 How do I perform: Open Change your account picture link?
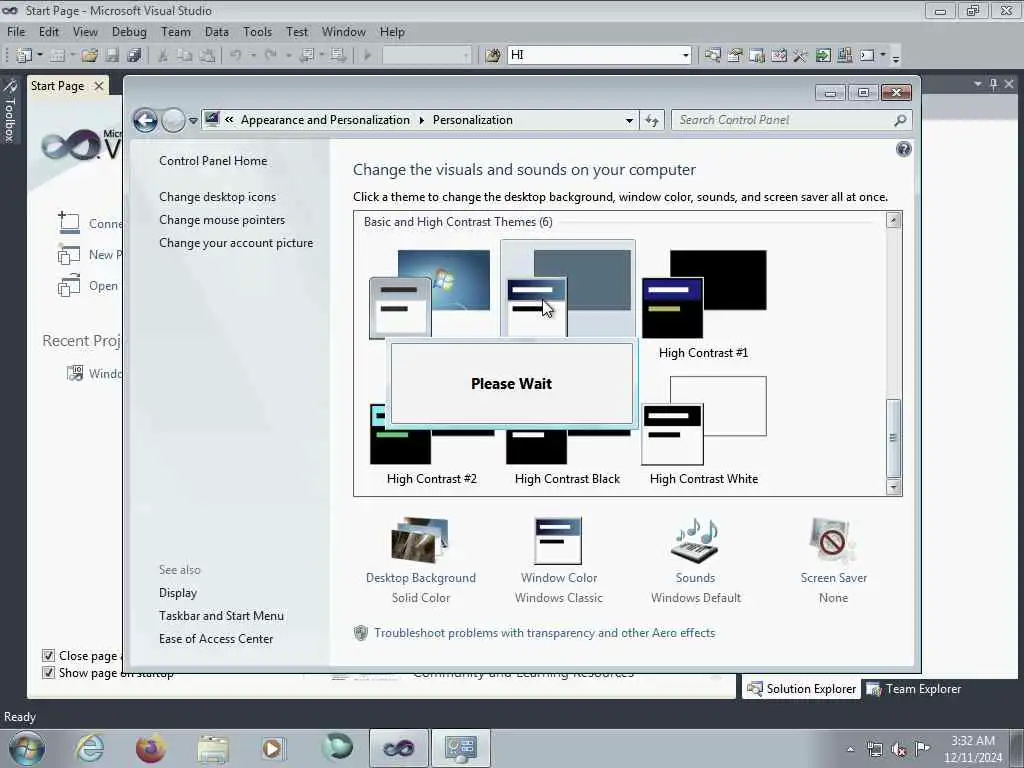pos(236,243)
